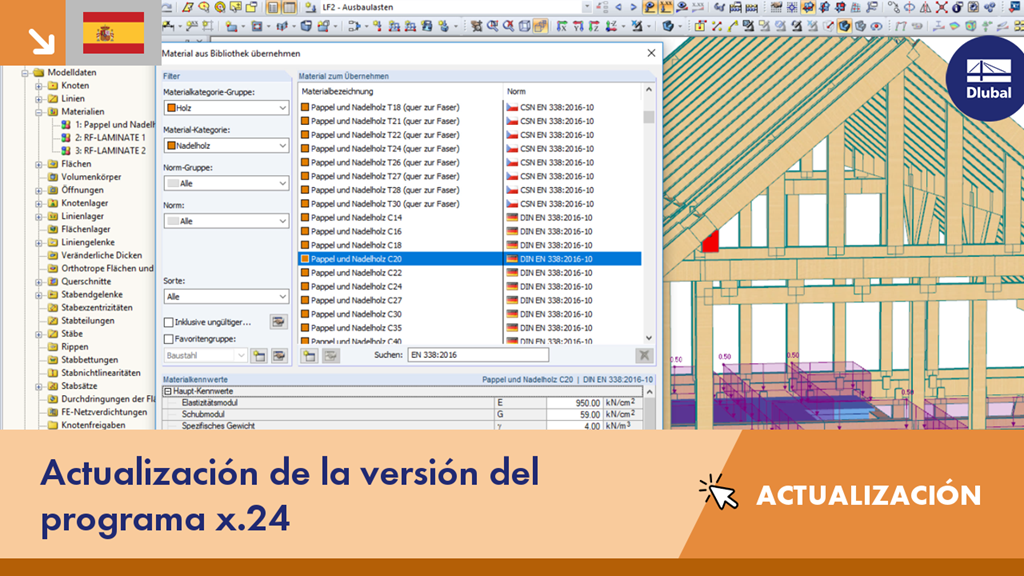Open the Sorte dropdown
This screenshot has height=576, width=1024.
point(226,296)
